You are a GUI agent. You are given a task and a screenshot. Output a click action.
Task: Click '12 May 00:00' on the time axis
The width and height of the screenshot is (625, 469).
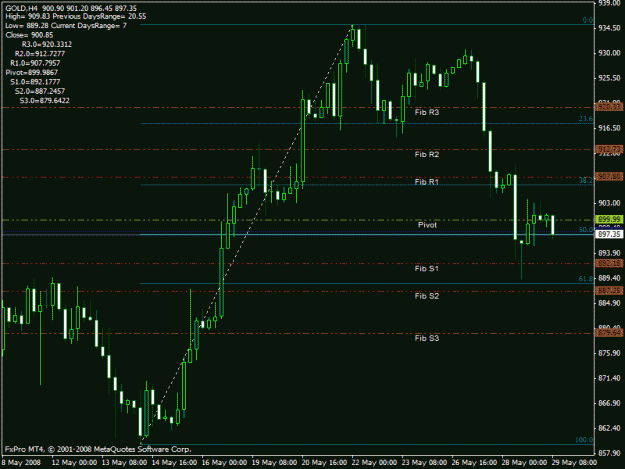pos(74,463)
